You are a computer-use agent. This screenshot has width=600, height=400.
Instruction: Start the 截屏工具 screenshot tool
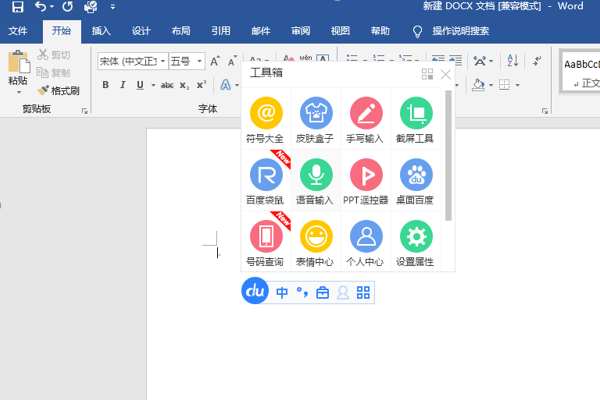[x=416, y=119]
